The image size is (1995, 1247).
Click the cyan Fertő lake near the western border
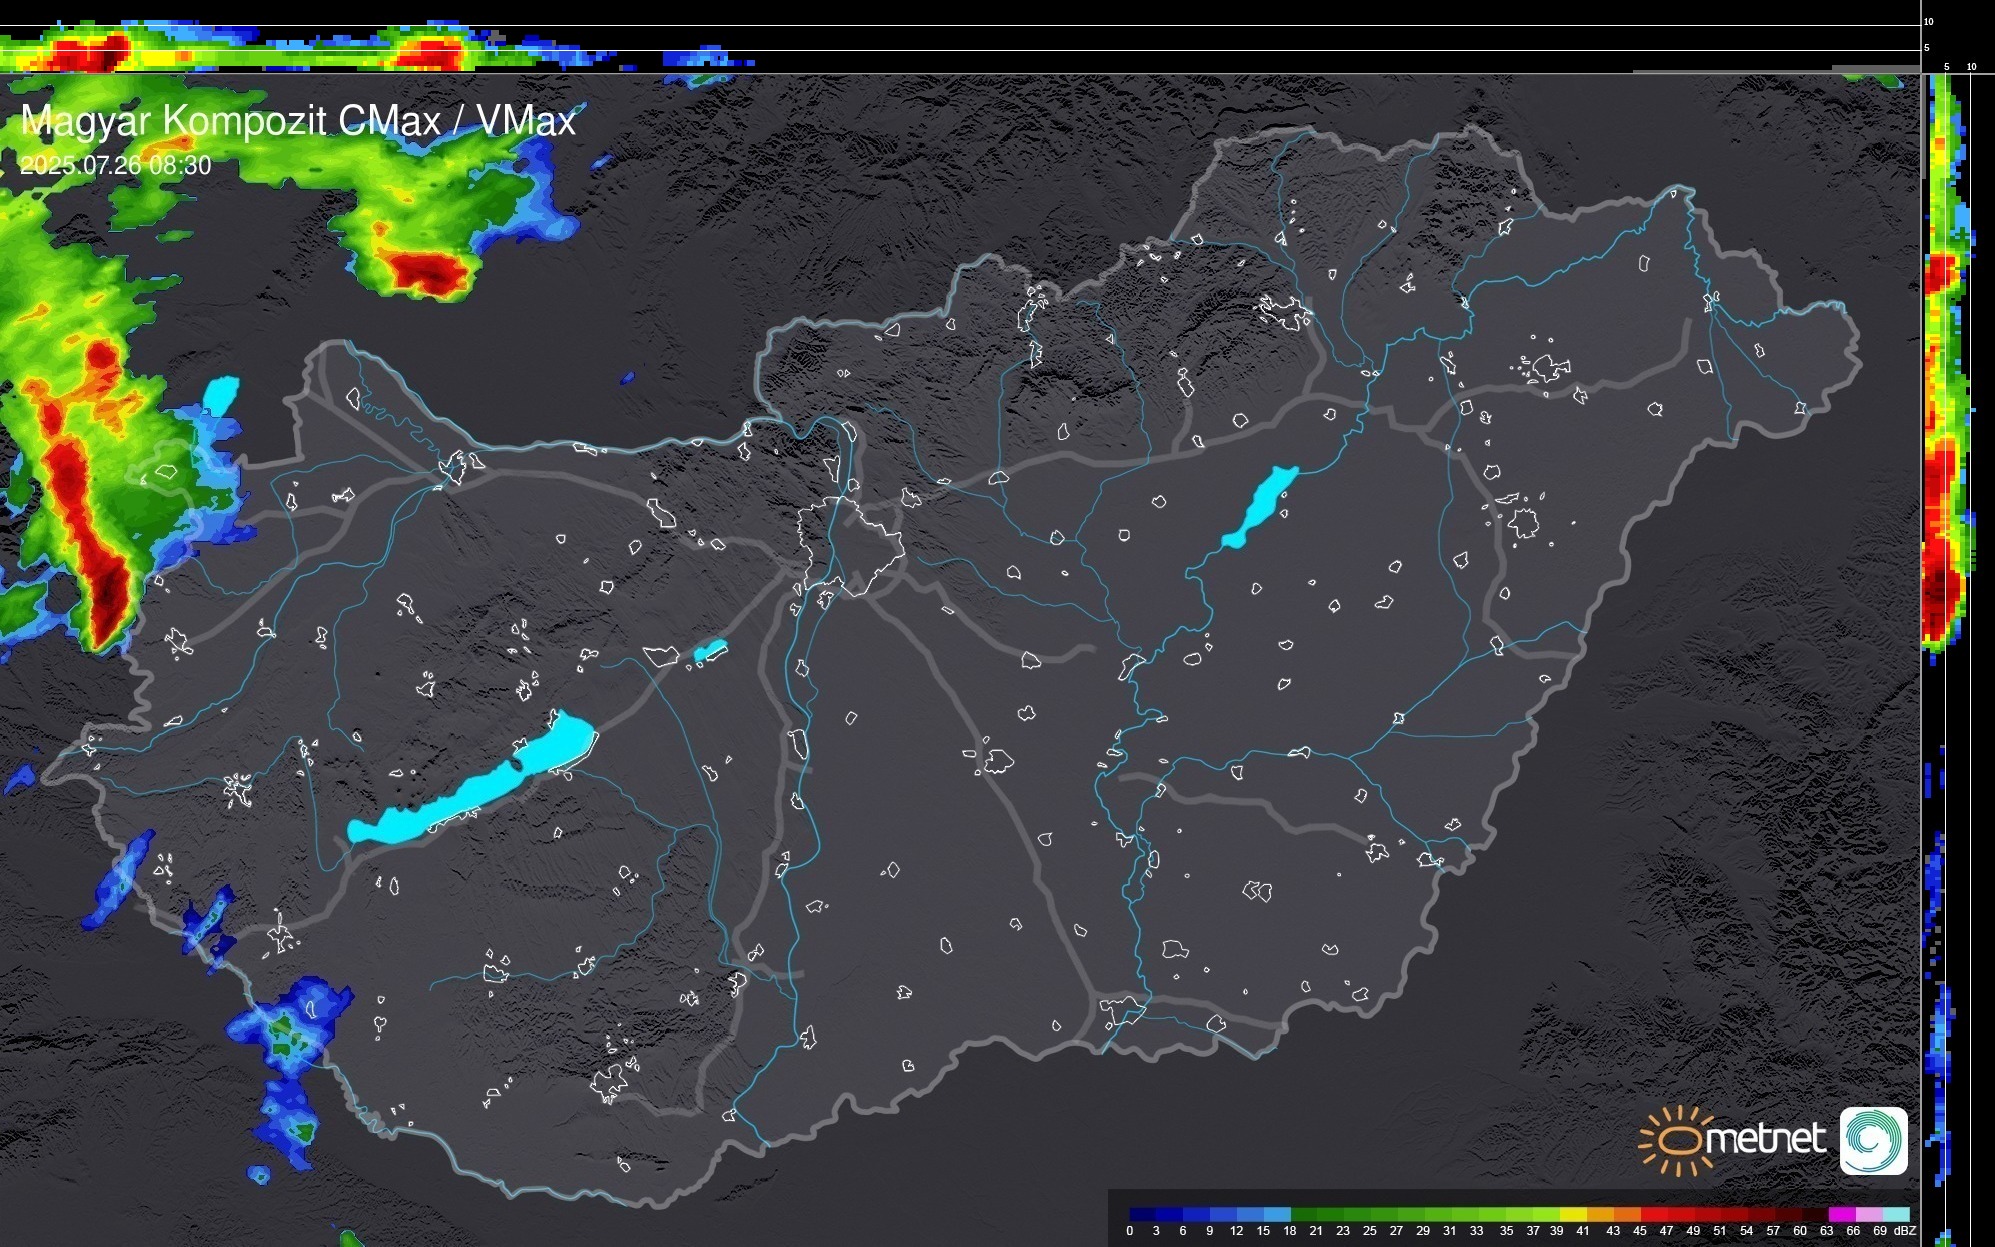221,393
